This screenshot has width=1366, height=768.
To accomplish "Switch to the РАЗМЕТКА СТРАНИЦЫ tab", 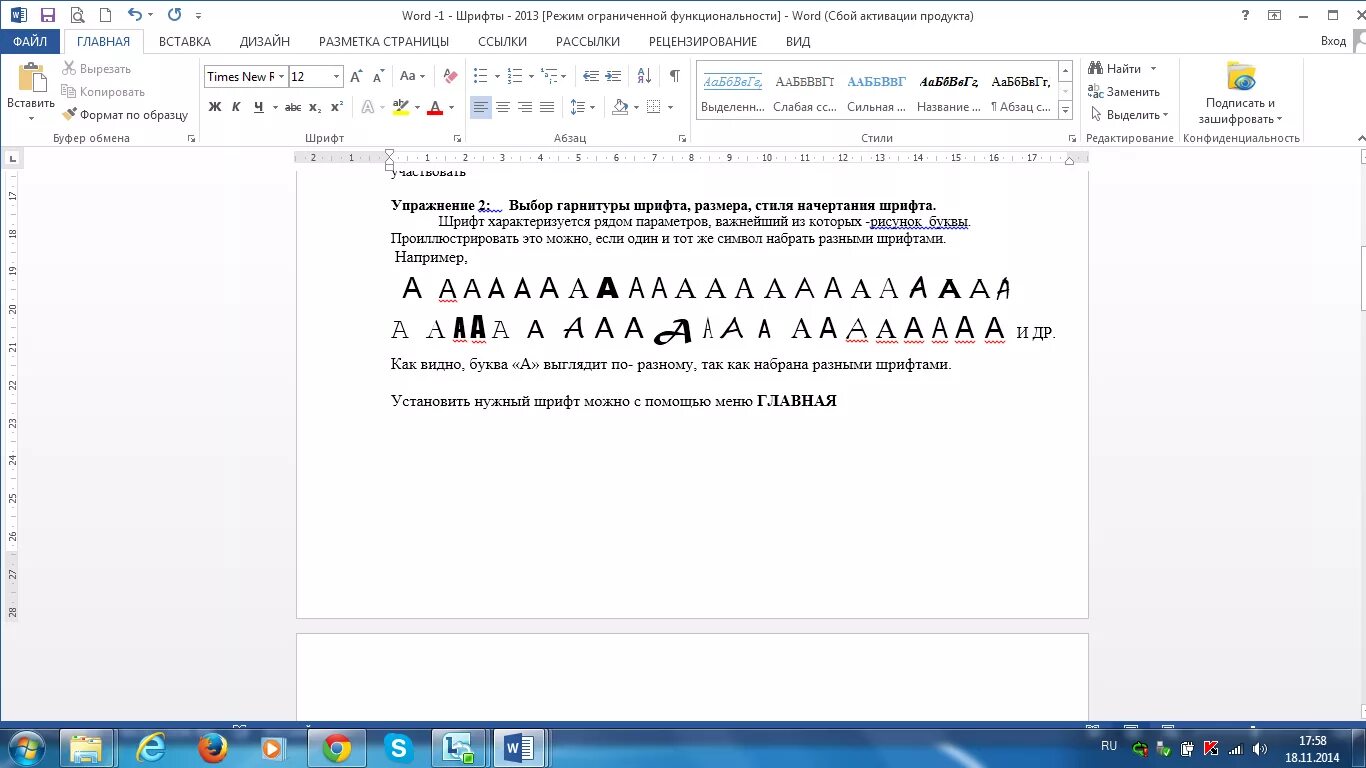I will pos(384,41).
